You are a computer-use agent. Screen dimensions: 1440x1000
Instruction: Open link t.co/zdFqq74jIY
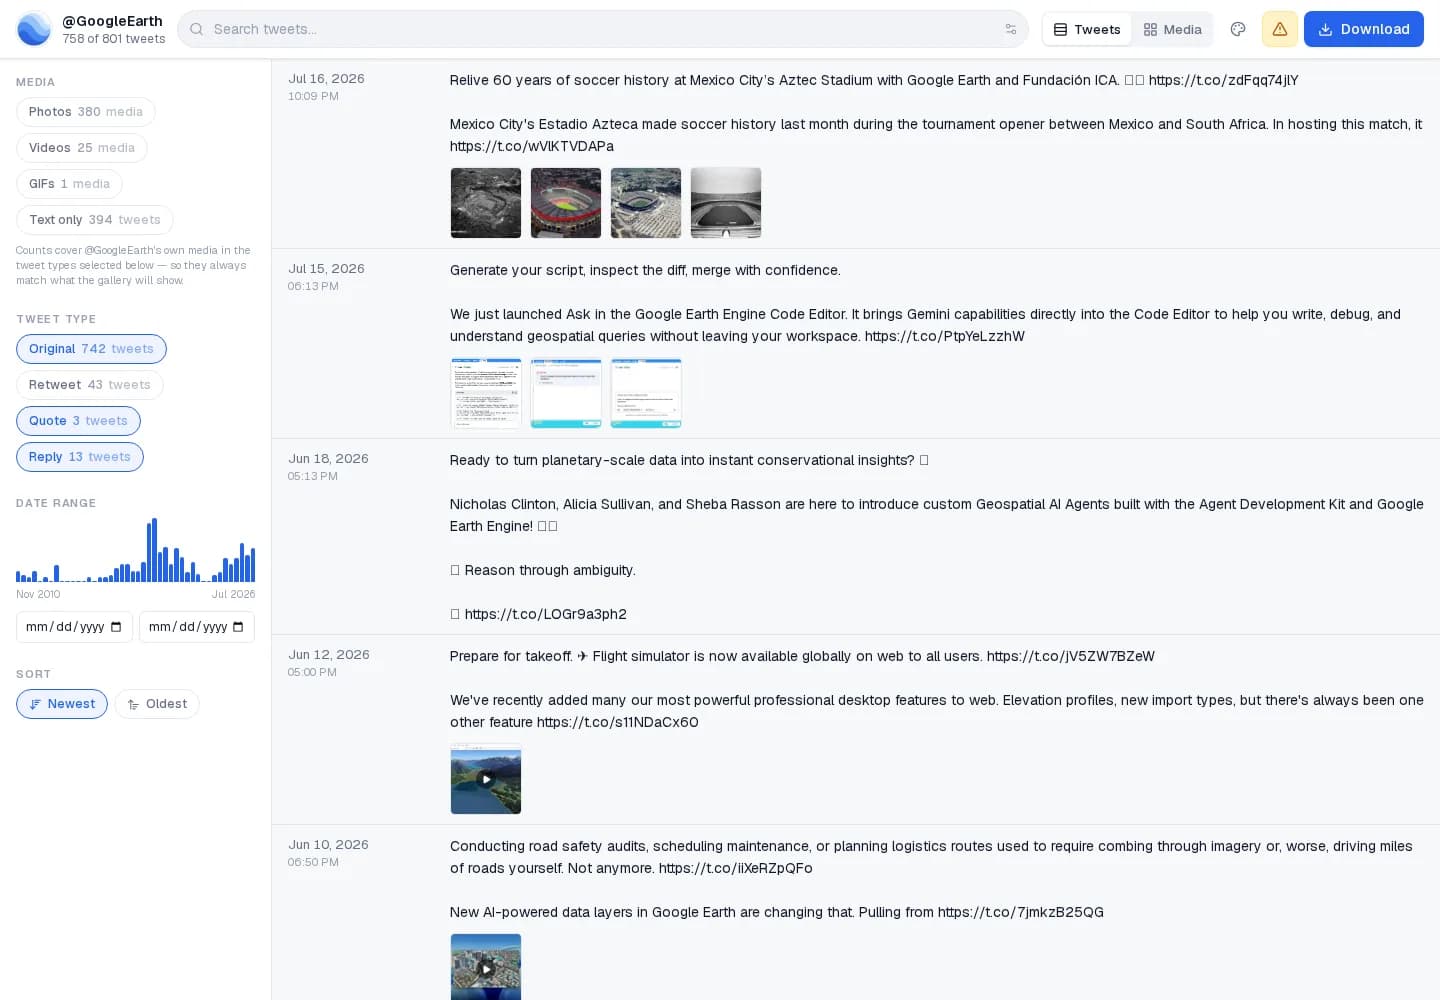(1223, 80)
